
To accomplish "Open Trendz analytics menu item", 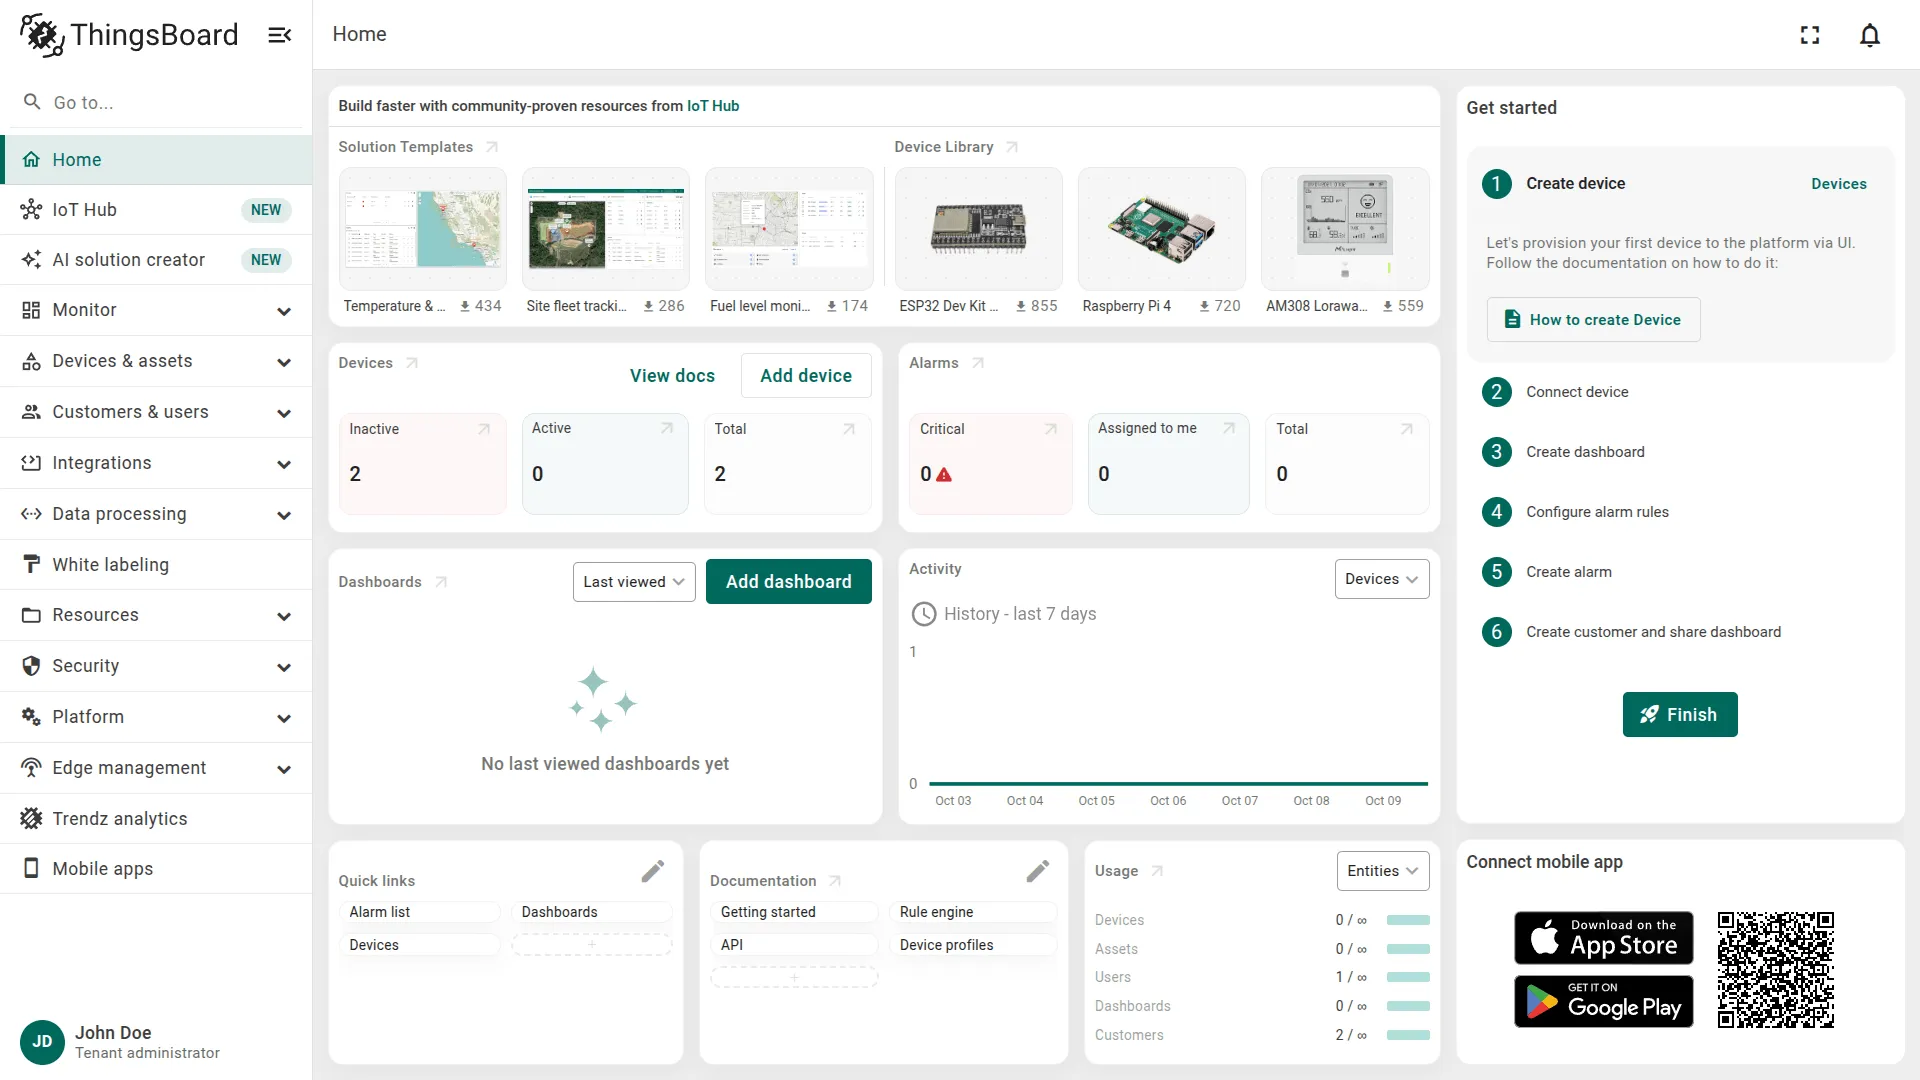I will click(x=156, y=819).
